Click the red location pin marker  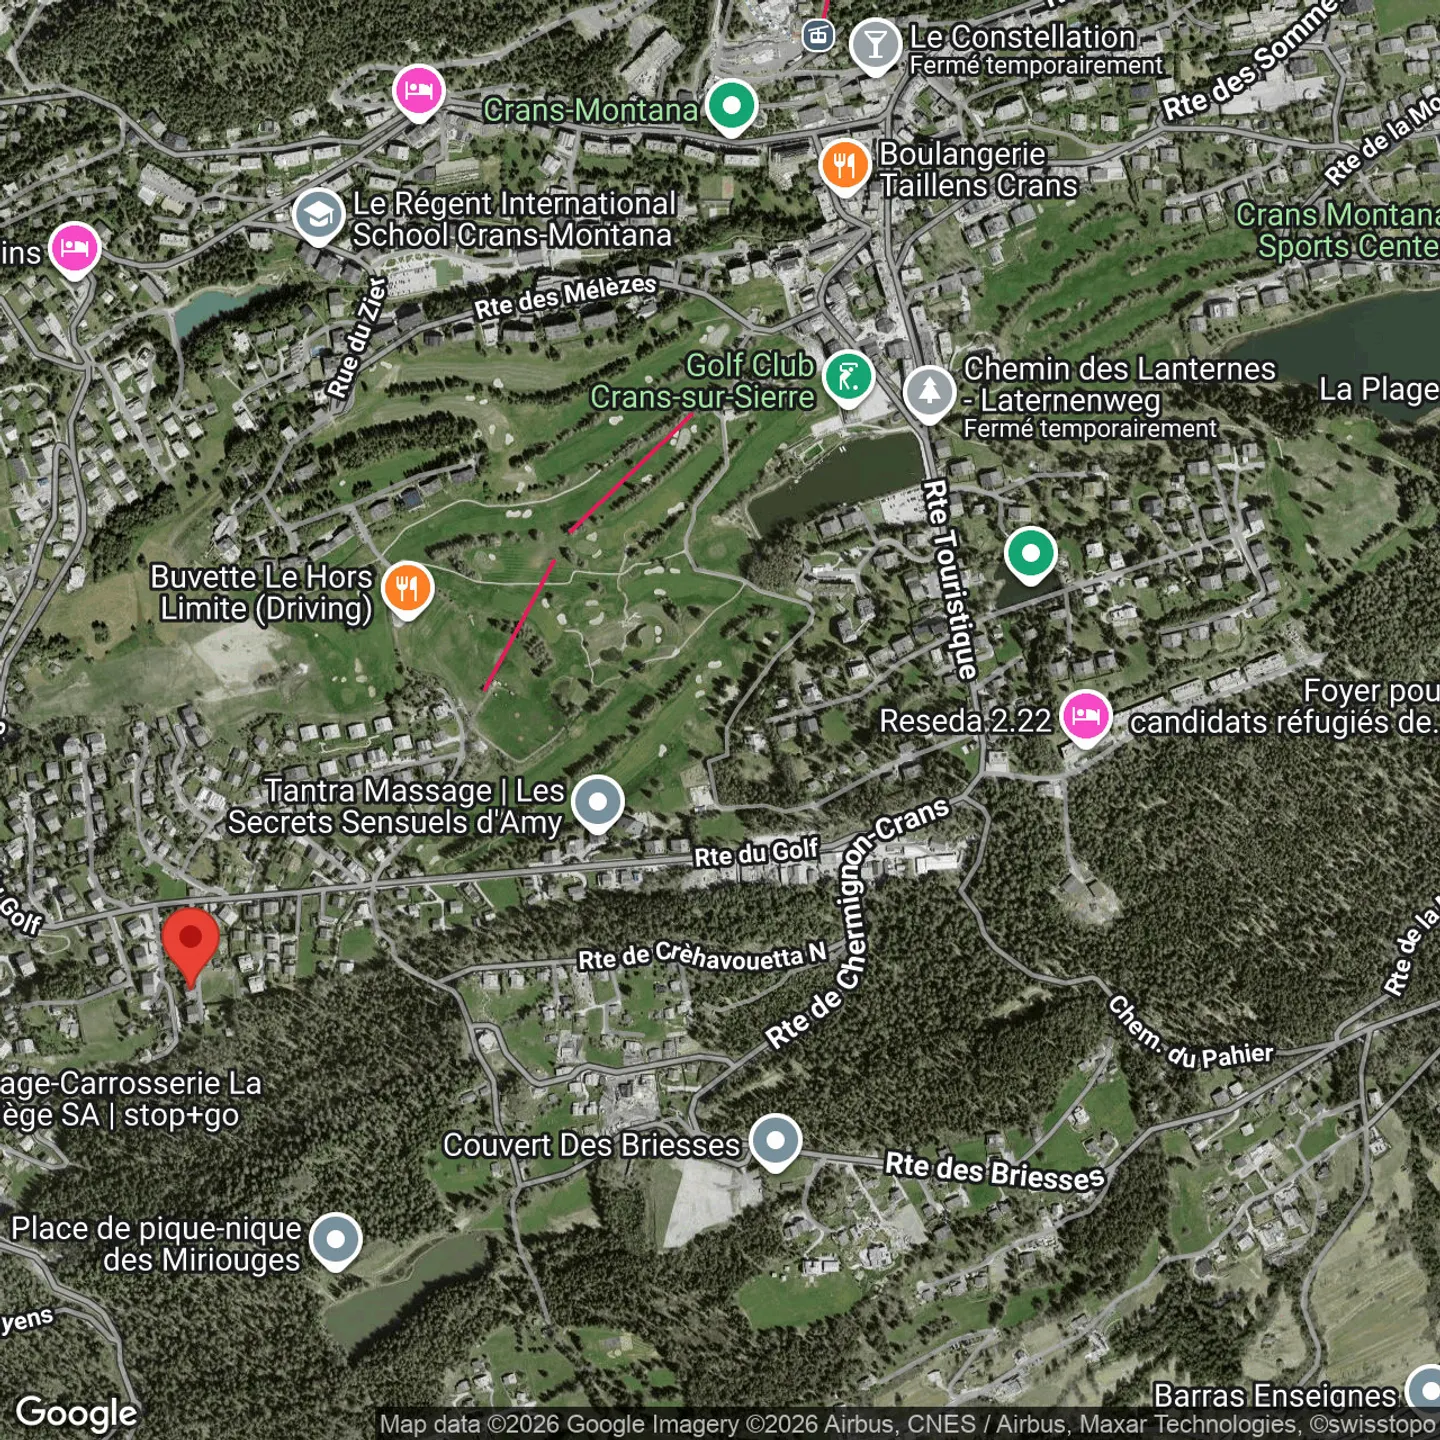pos(190,946)
